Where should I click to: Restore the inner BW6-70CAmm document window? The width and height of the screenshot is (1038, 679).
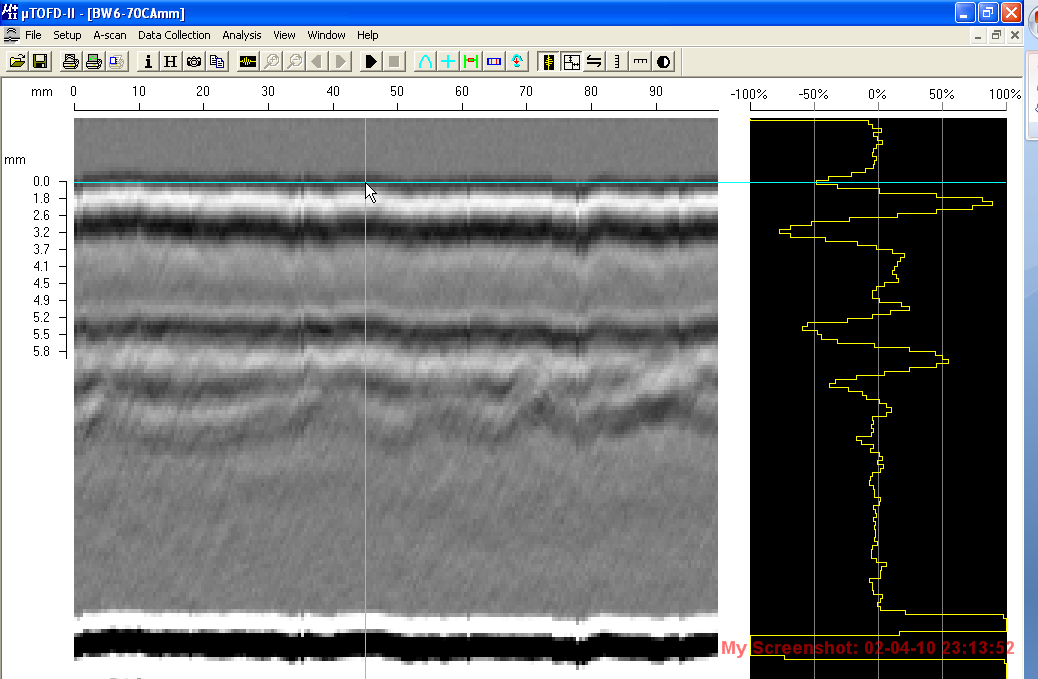[x=996, y=36]
